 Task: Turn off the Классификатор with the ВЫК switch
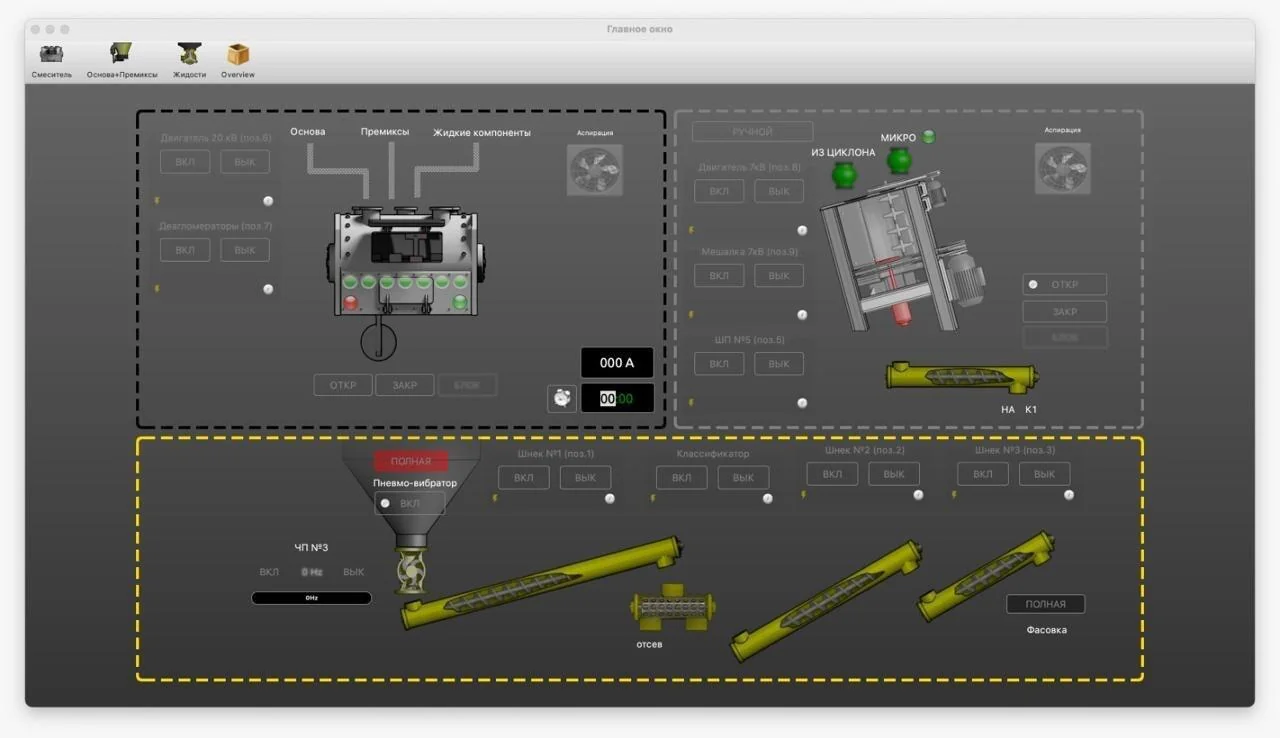pyautogui.click(x=743, y=477)
